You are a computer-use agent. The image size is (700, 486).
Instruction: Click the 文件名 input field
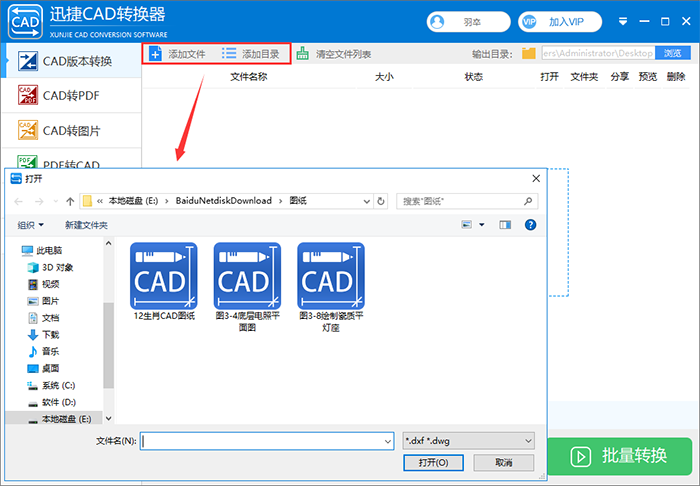pos(262,441)
